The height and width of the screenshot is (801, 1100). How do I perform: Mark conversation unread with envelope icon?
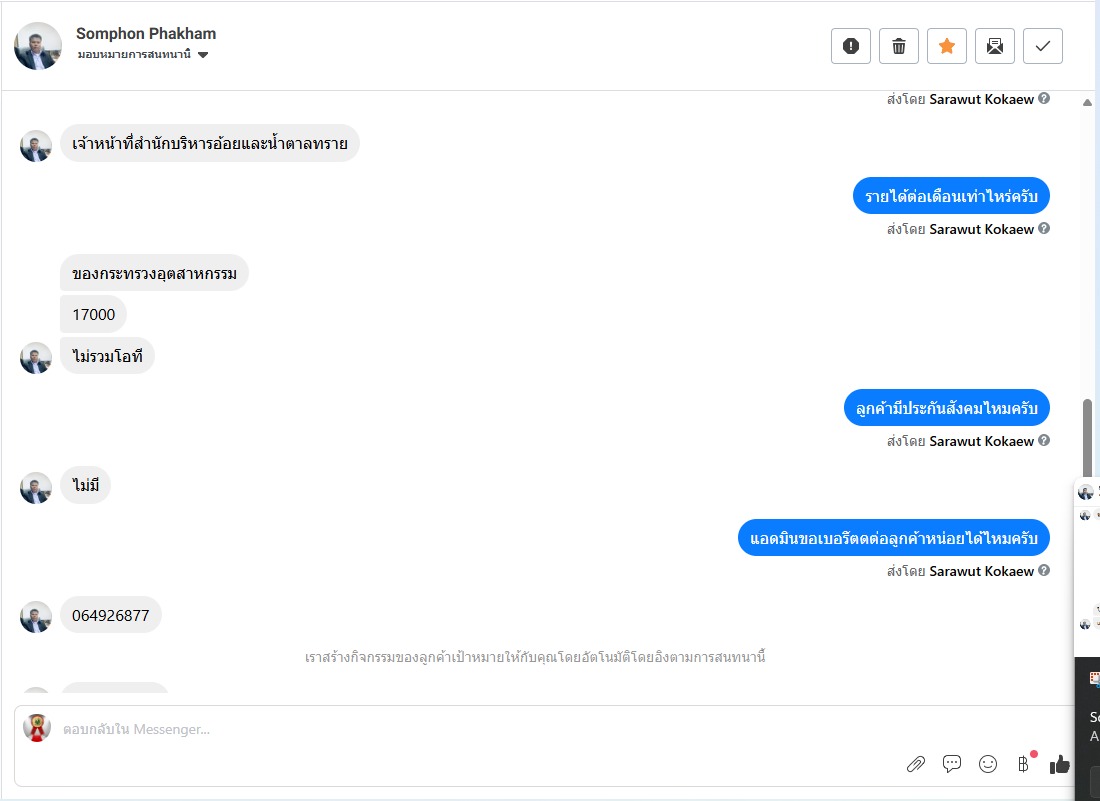(995, 46)
